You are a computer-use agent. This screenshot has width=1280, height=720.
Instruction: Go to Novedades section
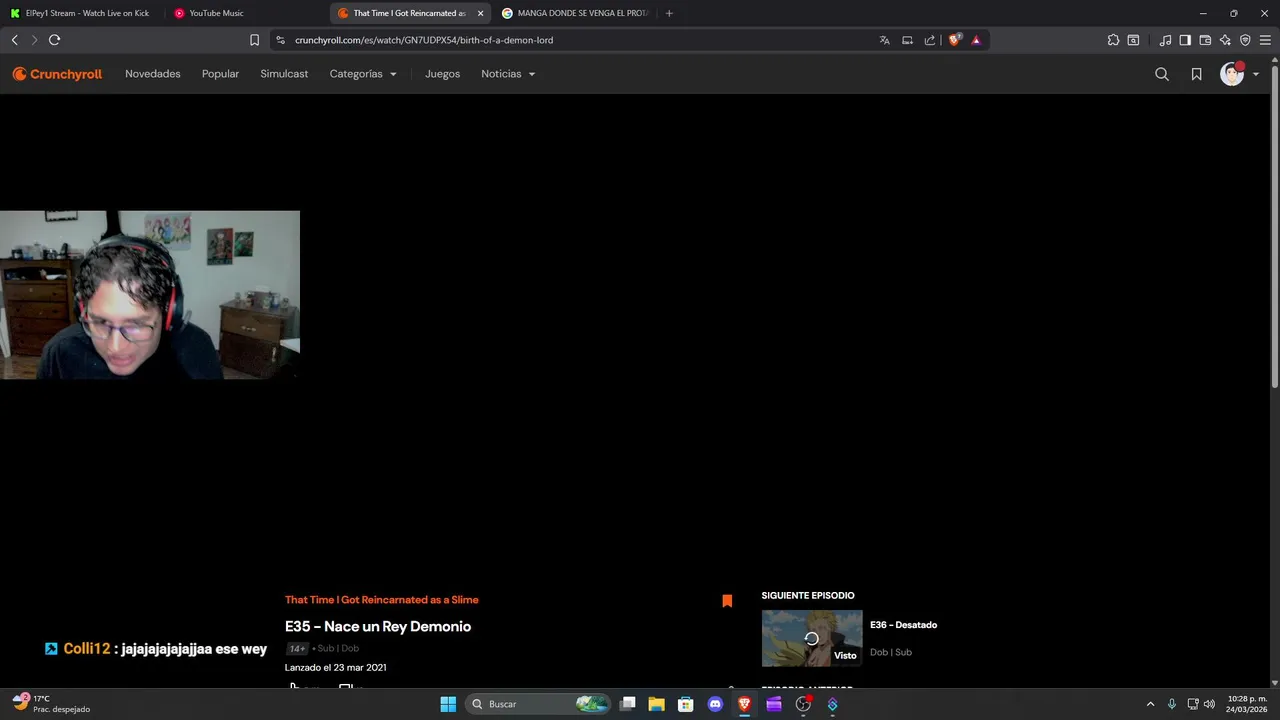(x=153, y=74)
